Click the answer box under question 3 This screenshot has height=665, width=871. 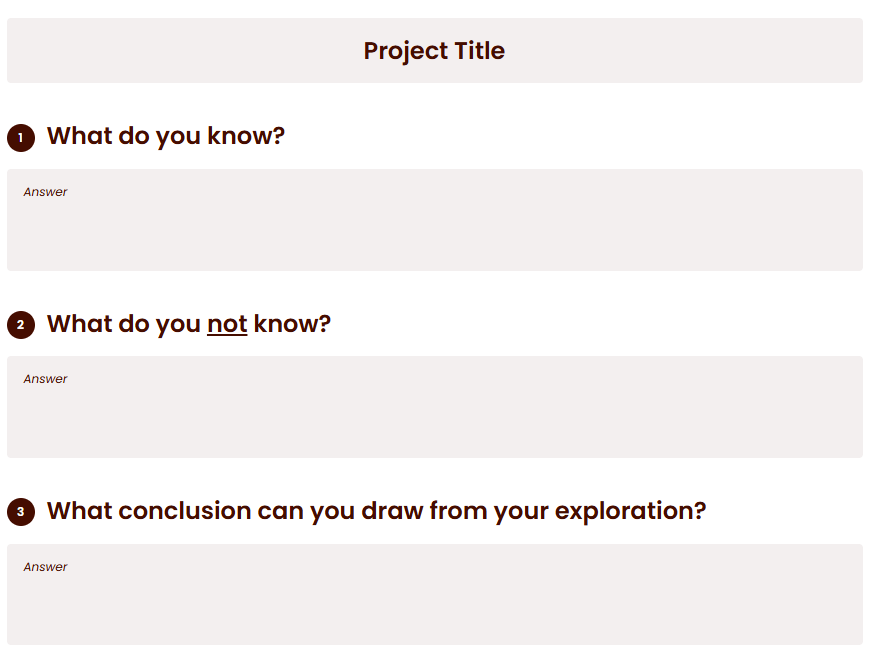pyautogui.click(x=435, y=594)
